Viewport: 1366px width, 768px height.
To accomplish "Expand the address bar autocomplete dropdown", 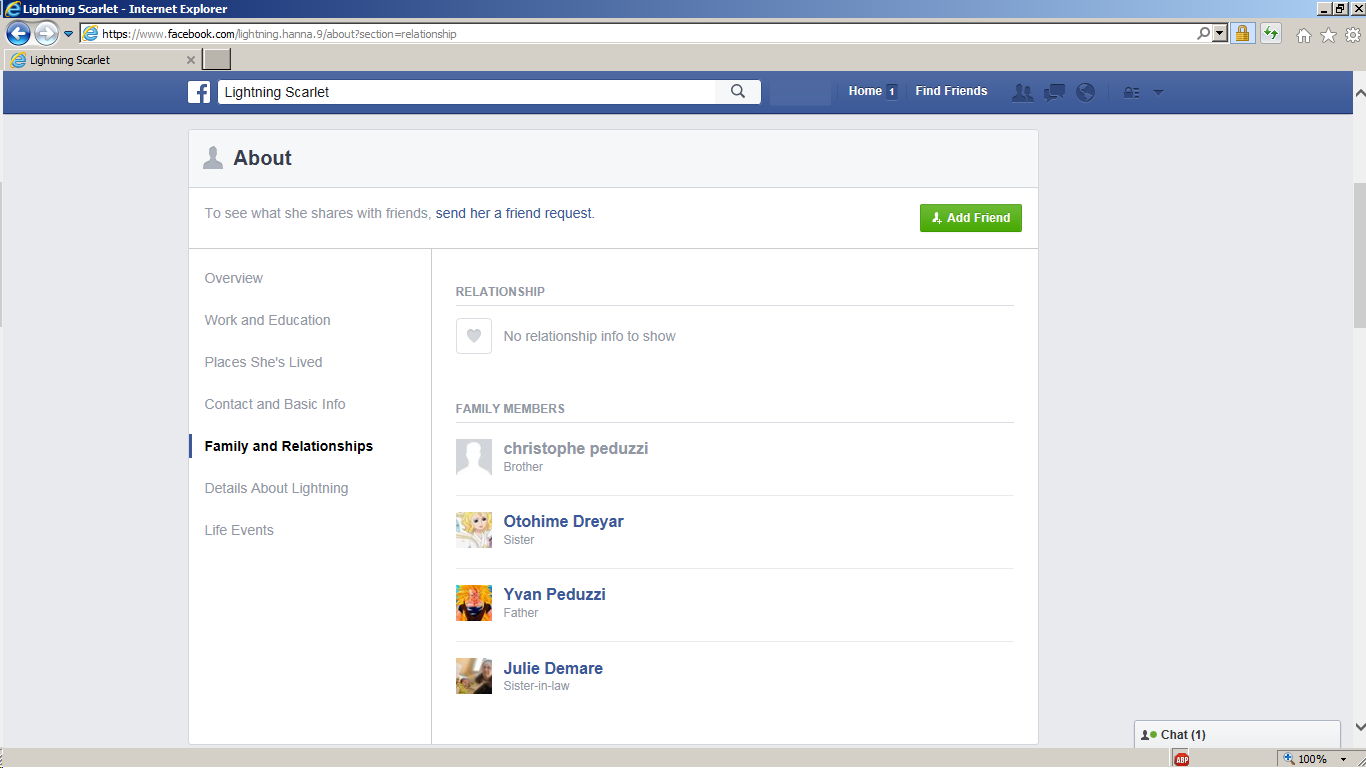I will [1219, 34].
